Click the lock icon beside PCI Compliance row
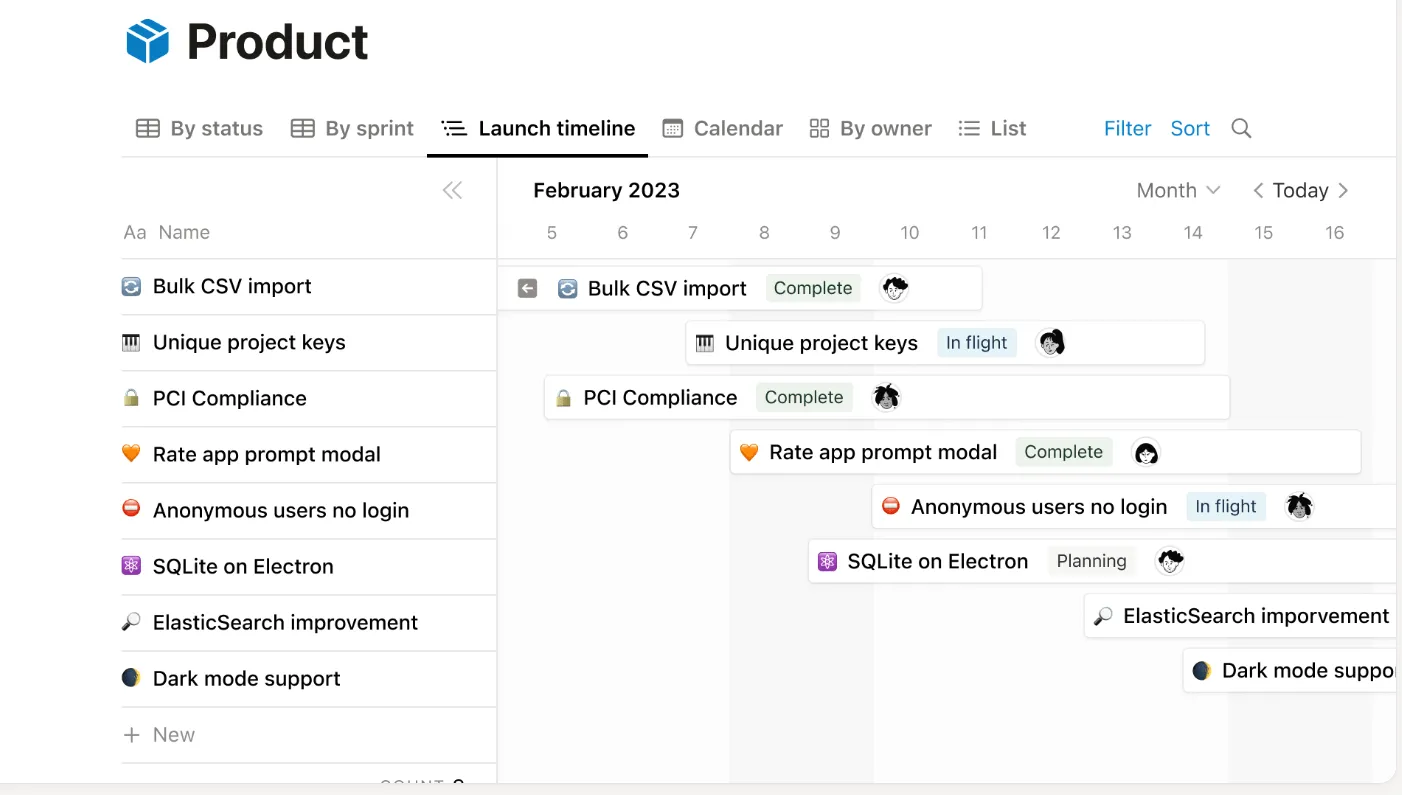The width and height of the screenshot is (1402, 795). [x=131, y=398]
